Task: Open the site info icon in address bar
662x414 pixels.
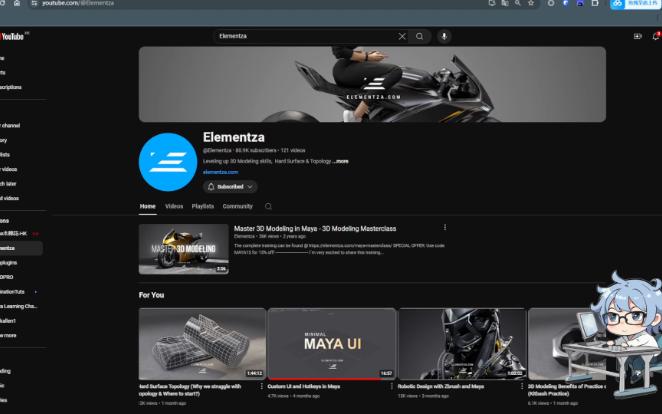Action: (35, 3)
